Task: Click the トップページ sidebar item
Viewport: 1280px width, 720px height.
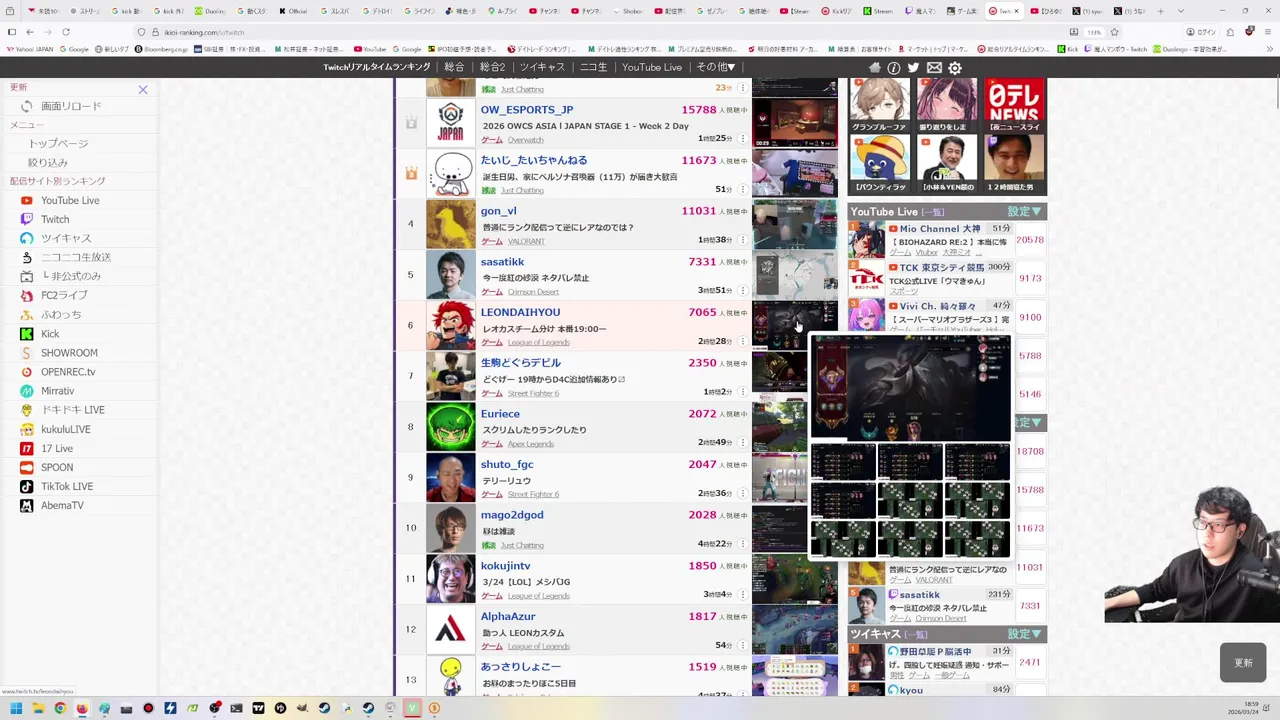Action: tap(58, 144)
